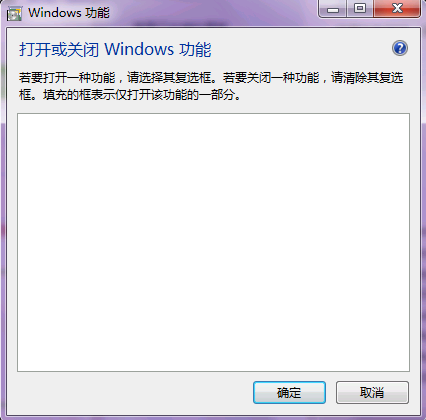Click the small program icon beside Windows 功能
426x420 pixels.
click(14, 13)
